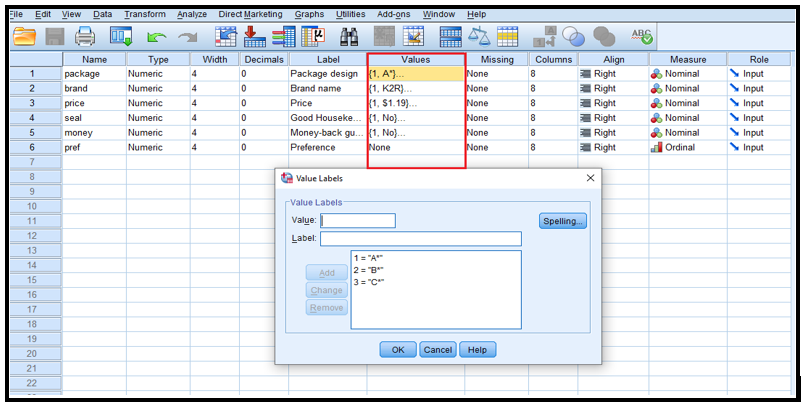Run Spell check ABC toolbar icon
Viewport: 807px width, 410px height.
(x=642, y=37)
